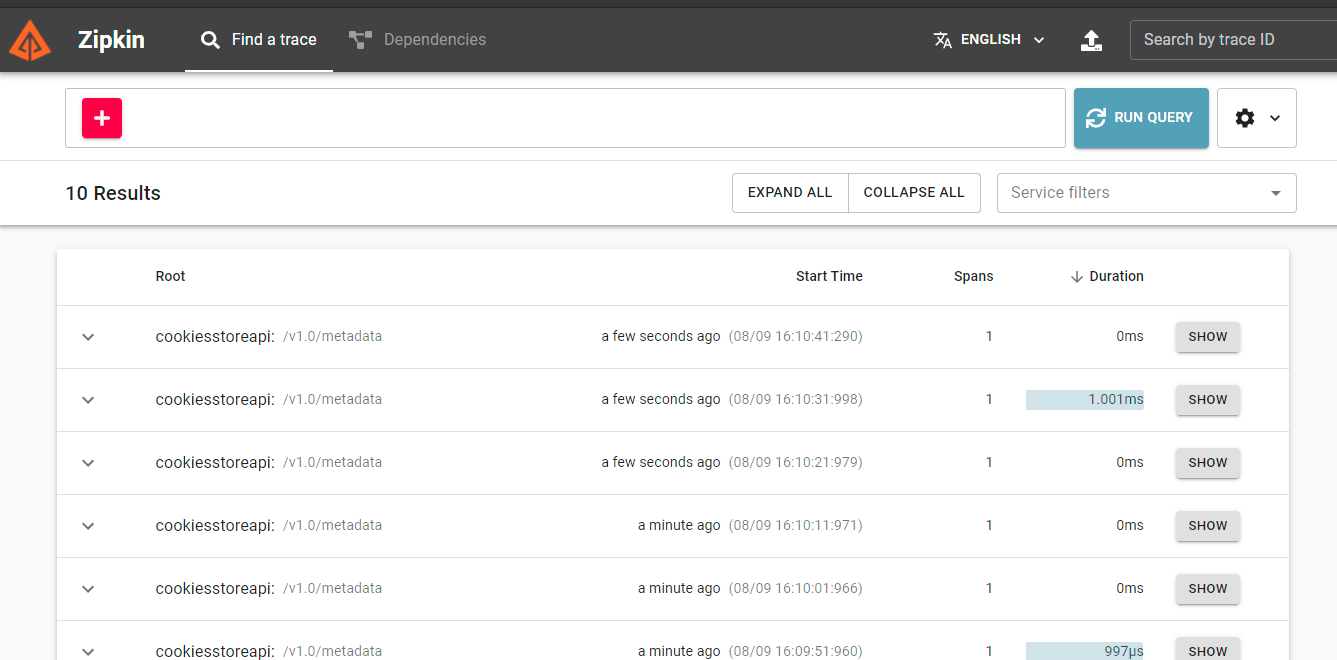
Task: Show the trace started at 16:10:11:971
Action: click(1208, 526)
